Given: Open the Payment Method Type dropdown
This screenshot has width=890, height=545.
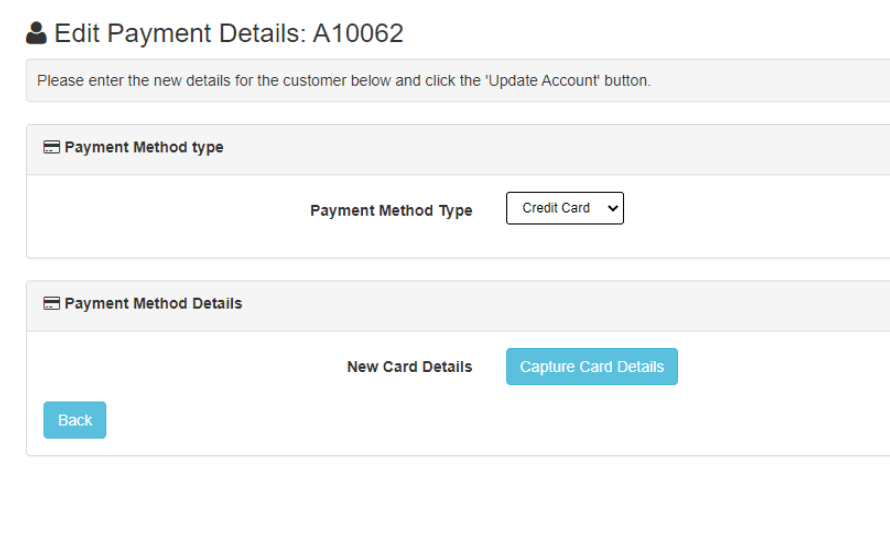Looking at the screenshot, I should [564, 208].
